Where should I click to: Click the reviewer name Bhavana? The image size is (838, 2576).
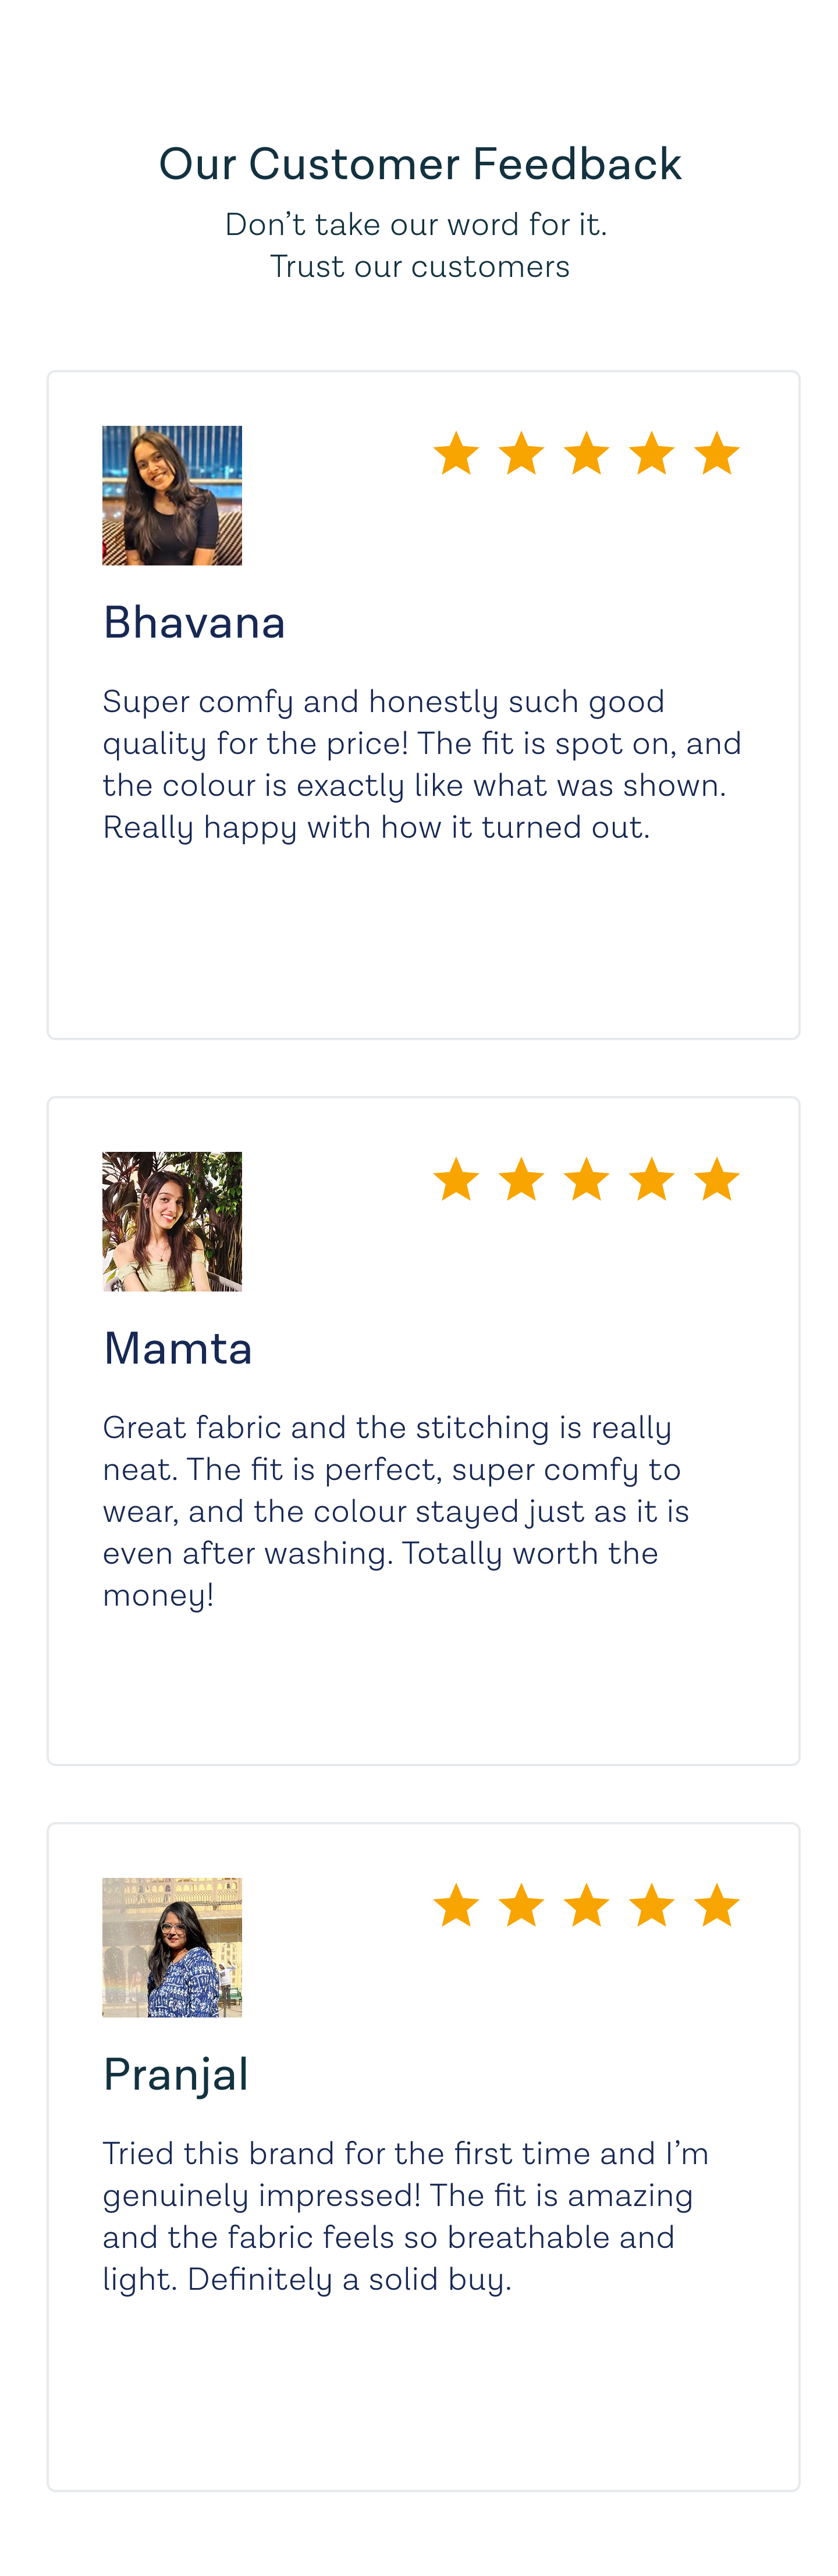[x=195, y=622]
